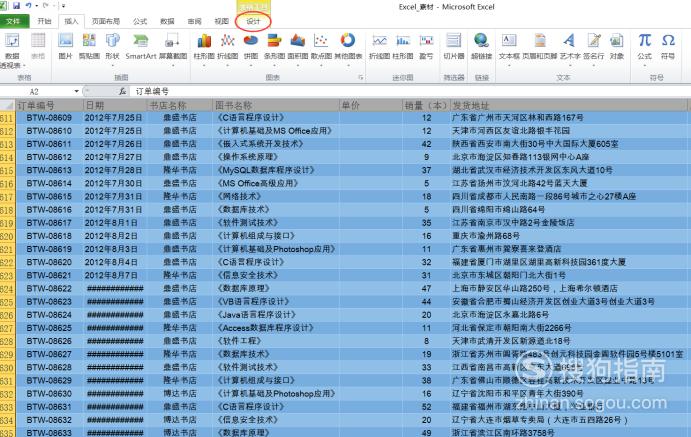
Task: Open the Charts group dialog launcher
Action: (x=360, y=77)
